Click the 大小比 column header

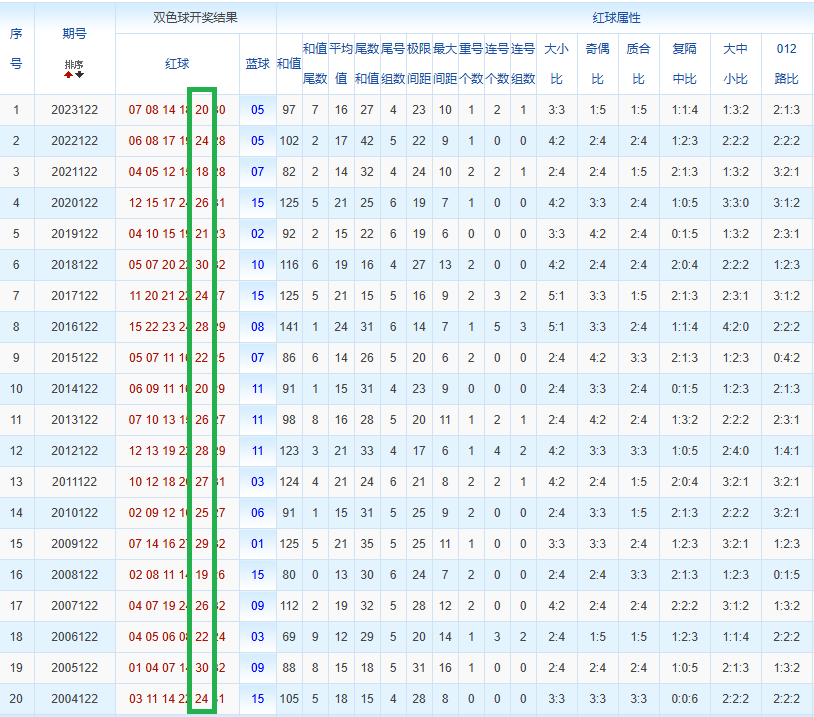point(557,64)
